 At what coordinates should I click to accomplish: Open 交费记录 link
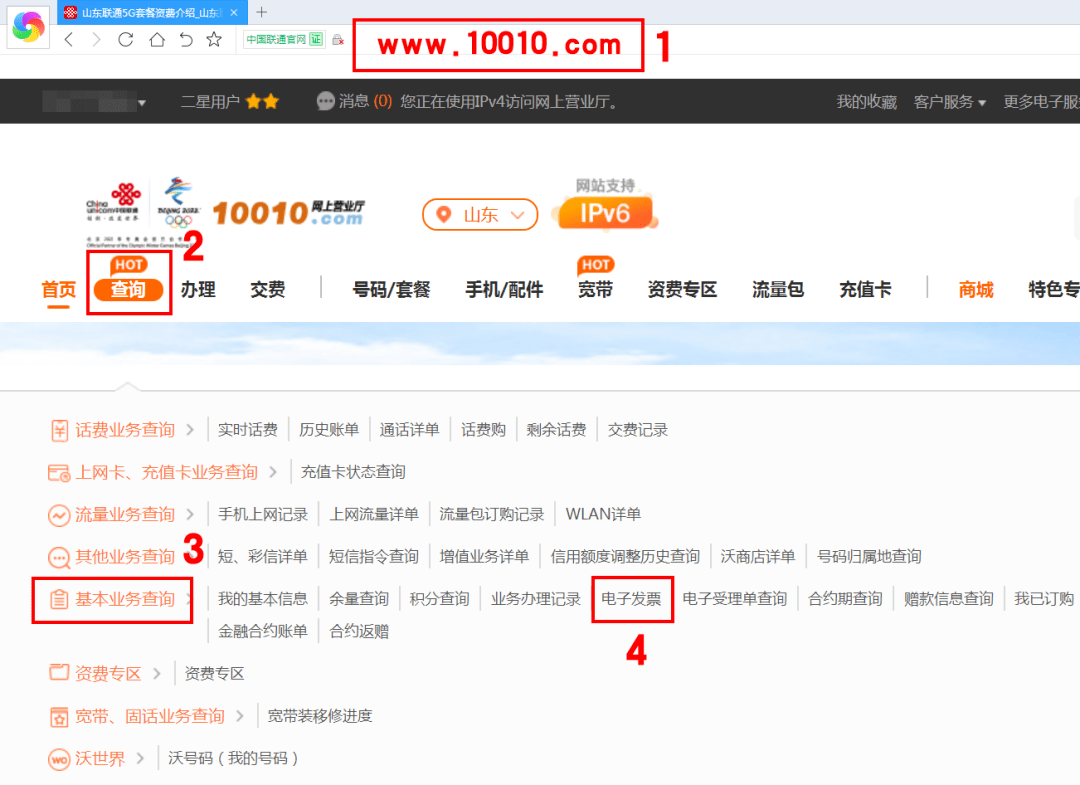pyautogui.click(x=638, y=430)
